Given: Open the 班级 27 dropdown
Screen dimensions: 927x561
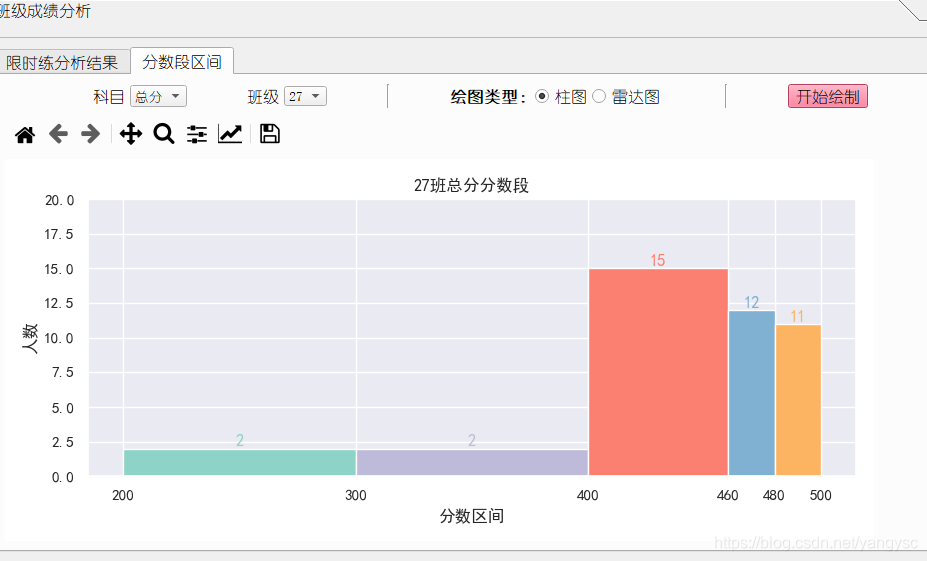Looking at the screenshot, I should tap(305, 96).
